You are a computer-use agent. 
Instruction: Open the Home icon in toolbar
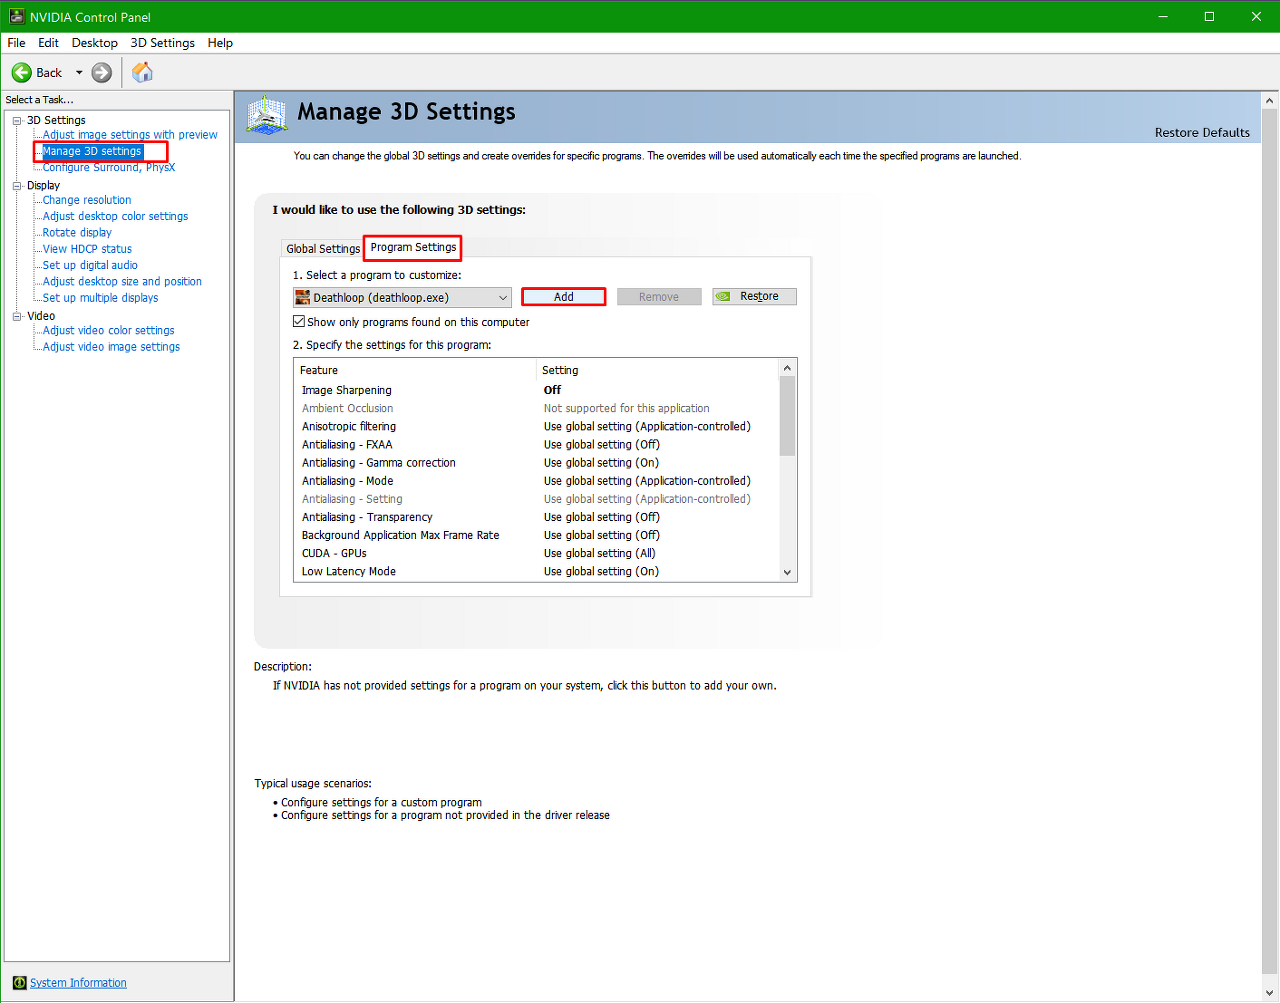(143, 72)
